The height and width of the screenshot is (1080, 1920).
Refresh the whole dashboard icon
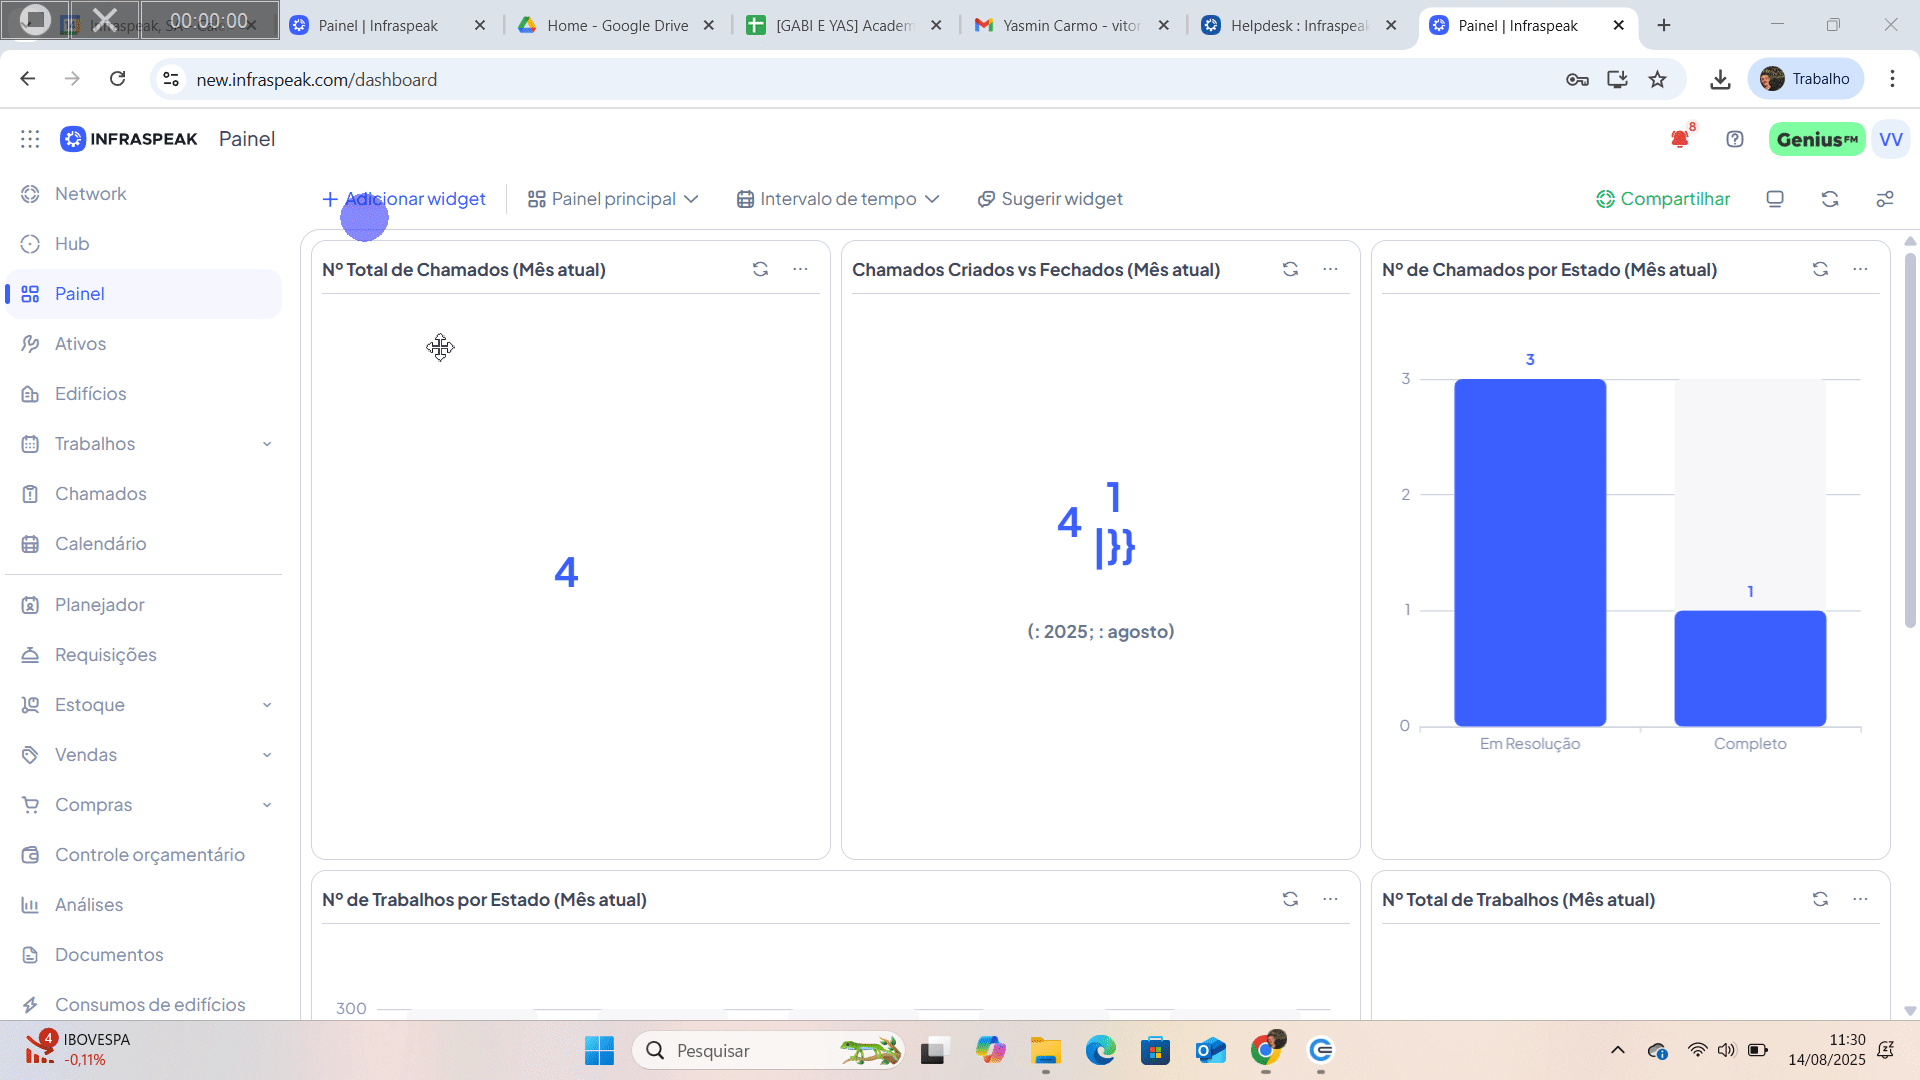pyautogui.click(x=1830, y=199)
